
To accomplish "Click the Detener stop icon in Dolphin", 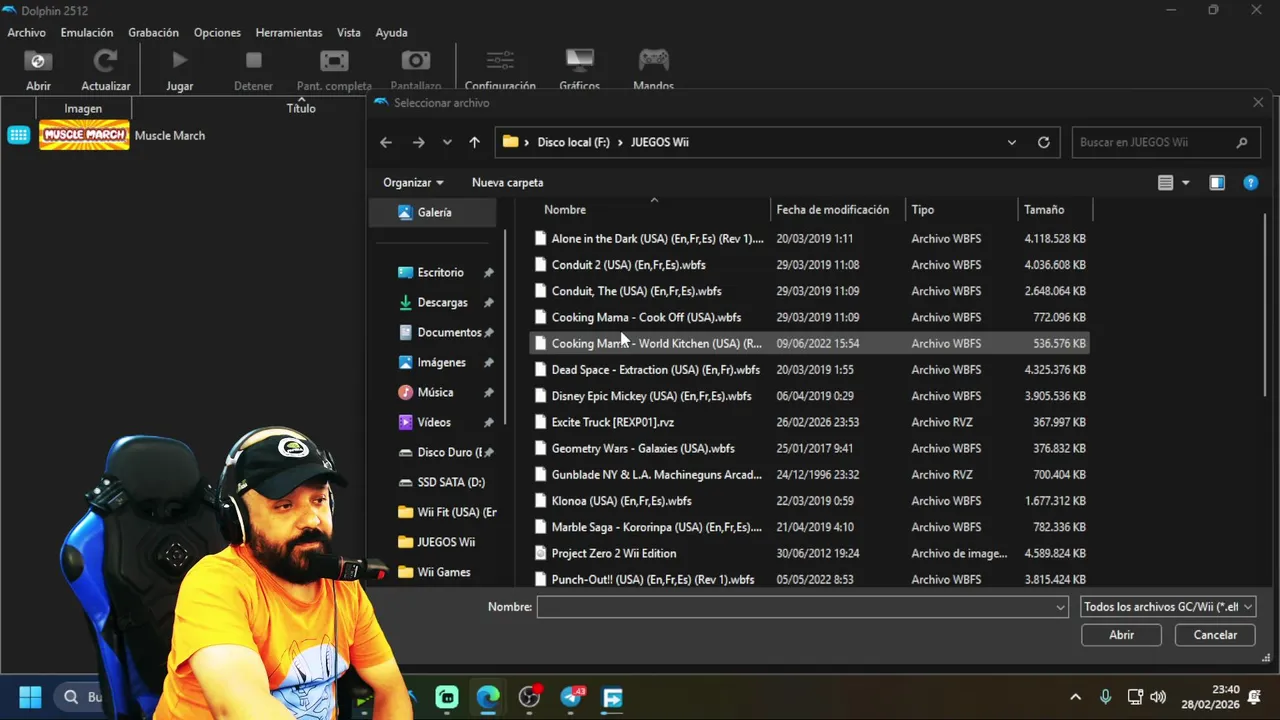I will (253, 61).
